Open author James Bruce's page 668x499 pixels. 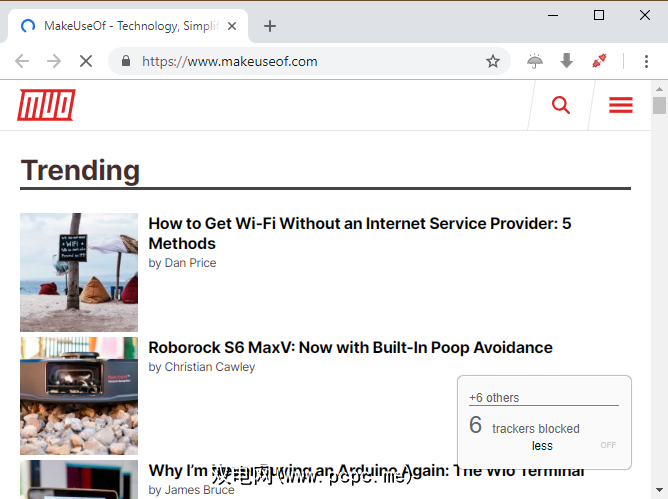(x=199, y=490)
